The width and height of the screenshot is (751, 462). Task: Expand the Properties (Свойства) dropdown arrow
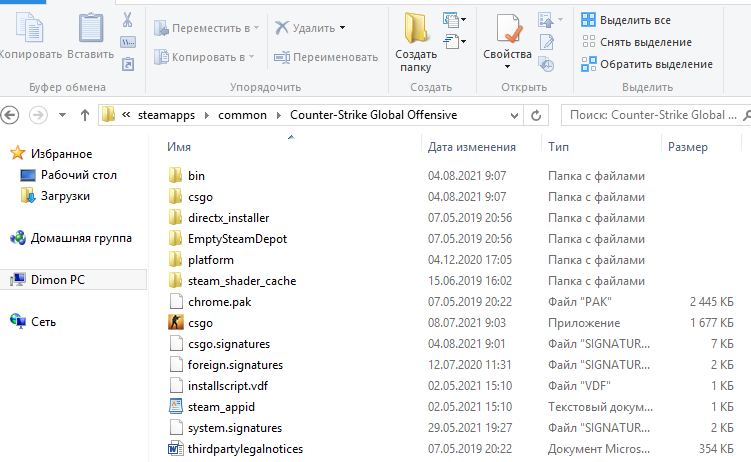(508, 67)
